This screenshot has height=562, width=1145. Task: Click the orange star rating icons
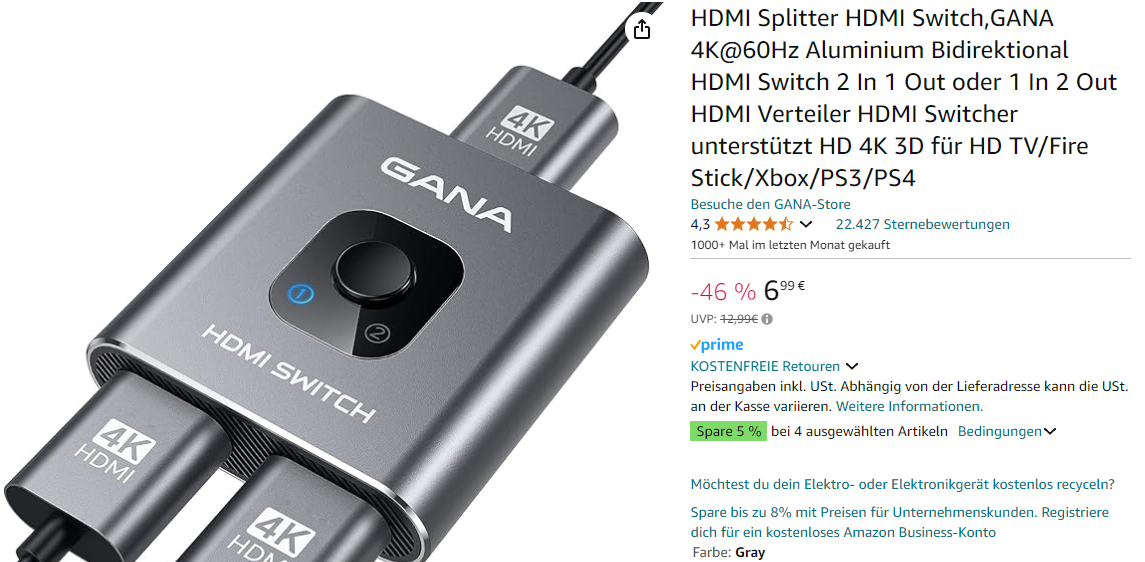point(754,224)
